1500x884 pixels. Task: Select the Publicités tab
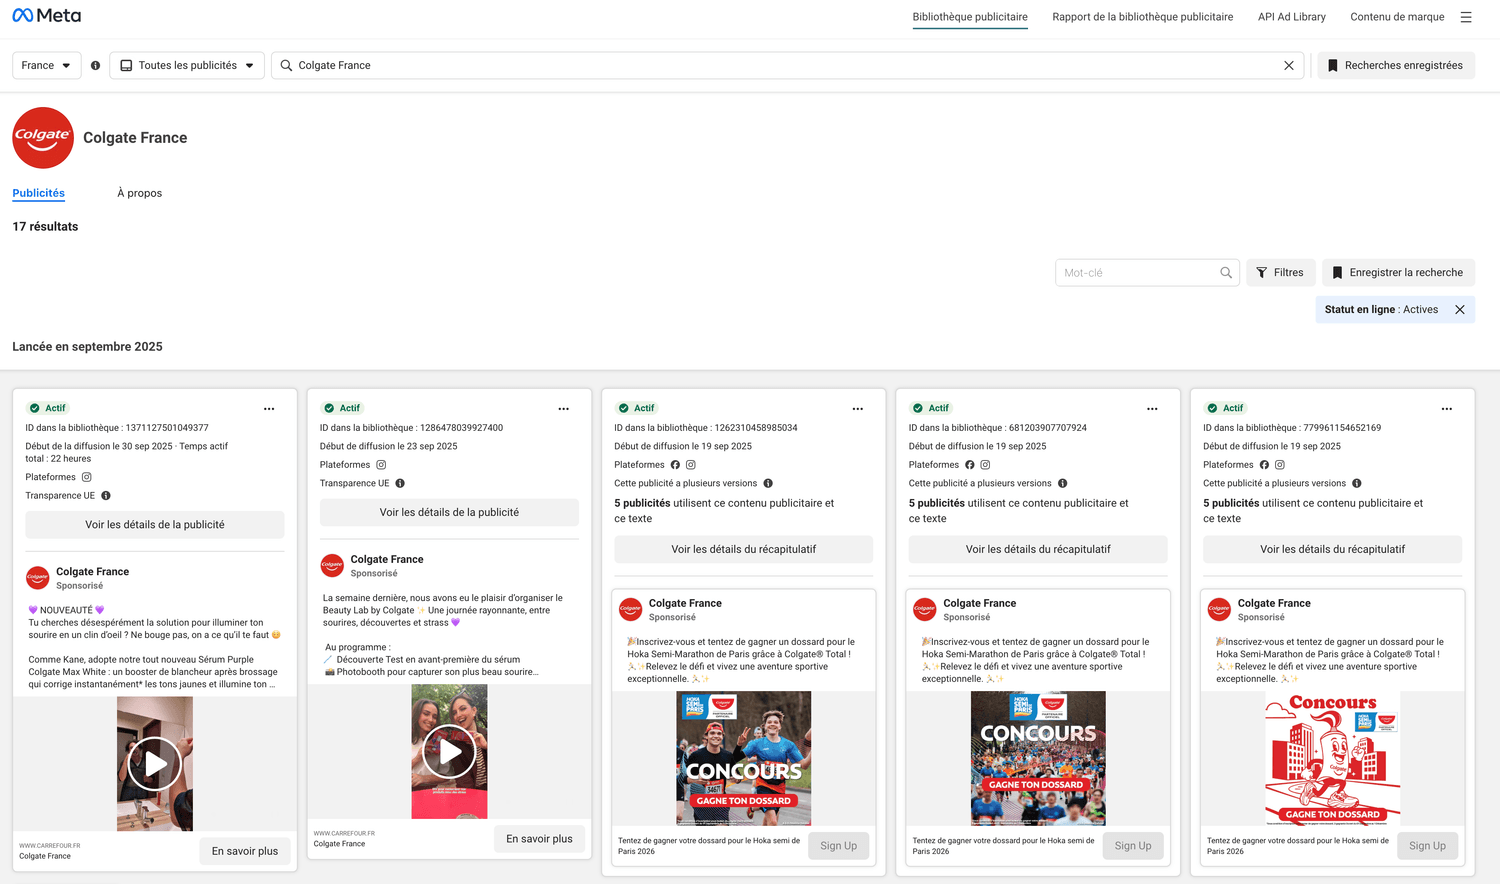click(38, 193)
